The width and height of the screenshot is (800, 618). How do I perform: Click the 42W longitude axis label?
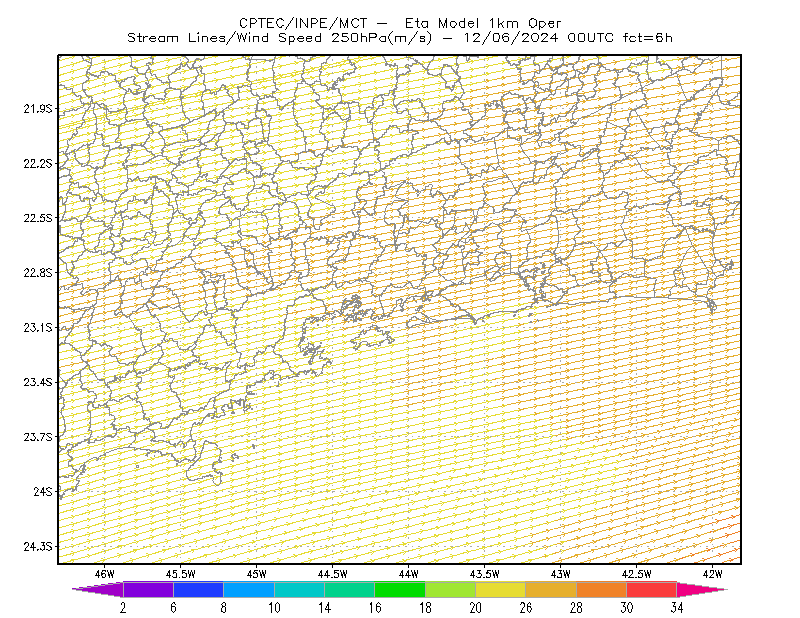pos(712,574)
